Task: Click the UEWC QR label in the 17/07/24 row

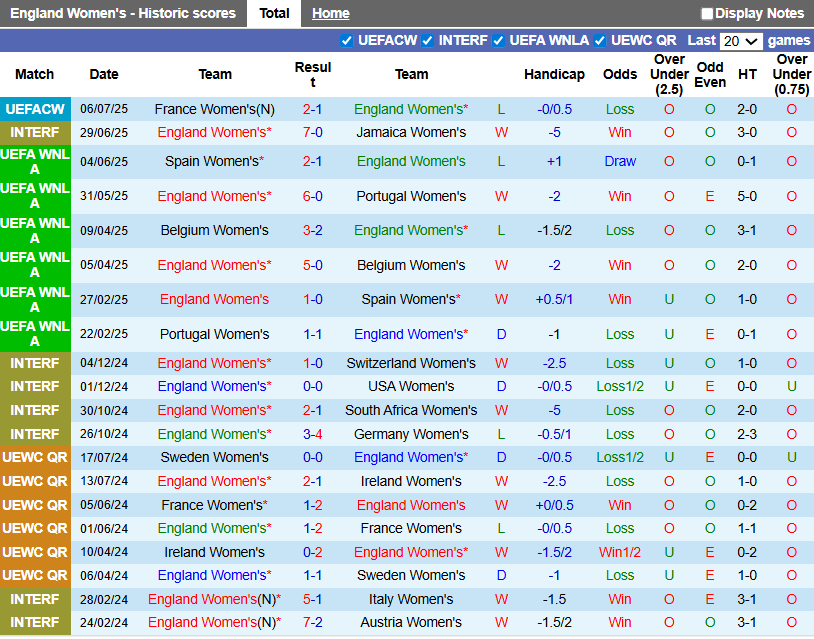Action: (x=35, y=457)
